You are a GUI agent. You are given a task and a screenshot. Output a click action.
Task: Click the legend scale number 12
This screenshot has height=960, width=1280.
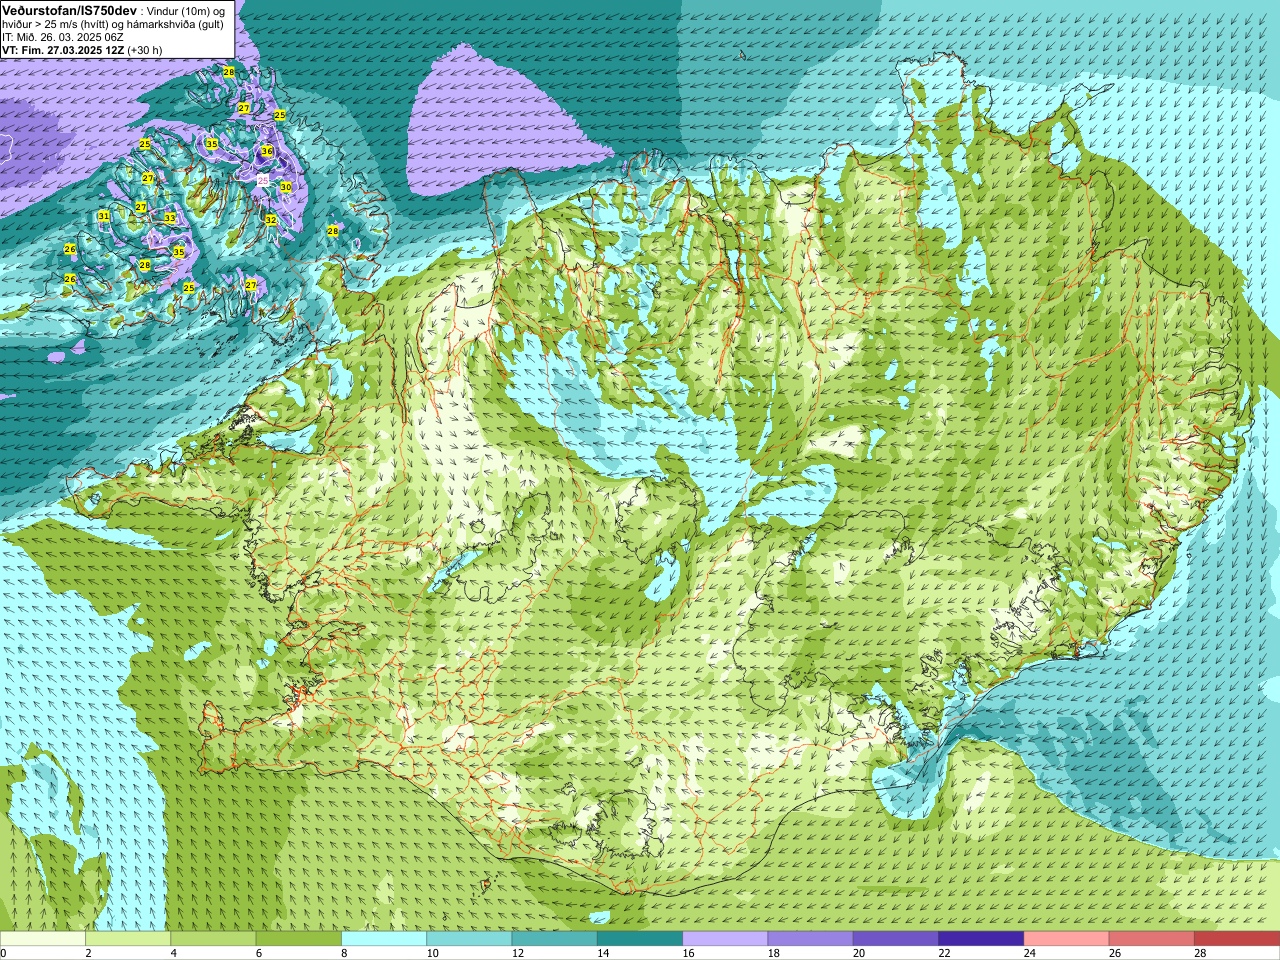(x=517, y=953)
